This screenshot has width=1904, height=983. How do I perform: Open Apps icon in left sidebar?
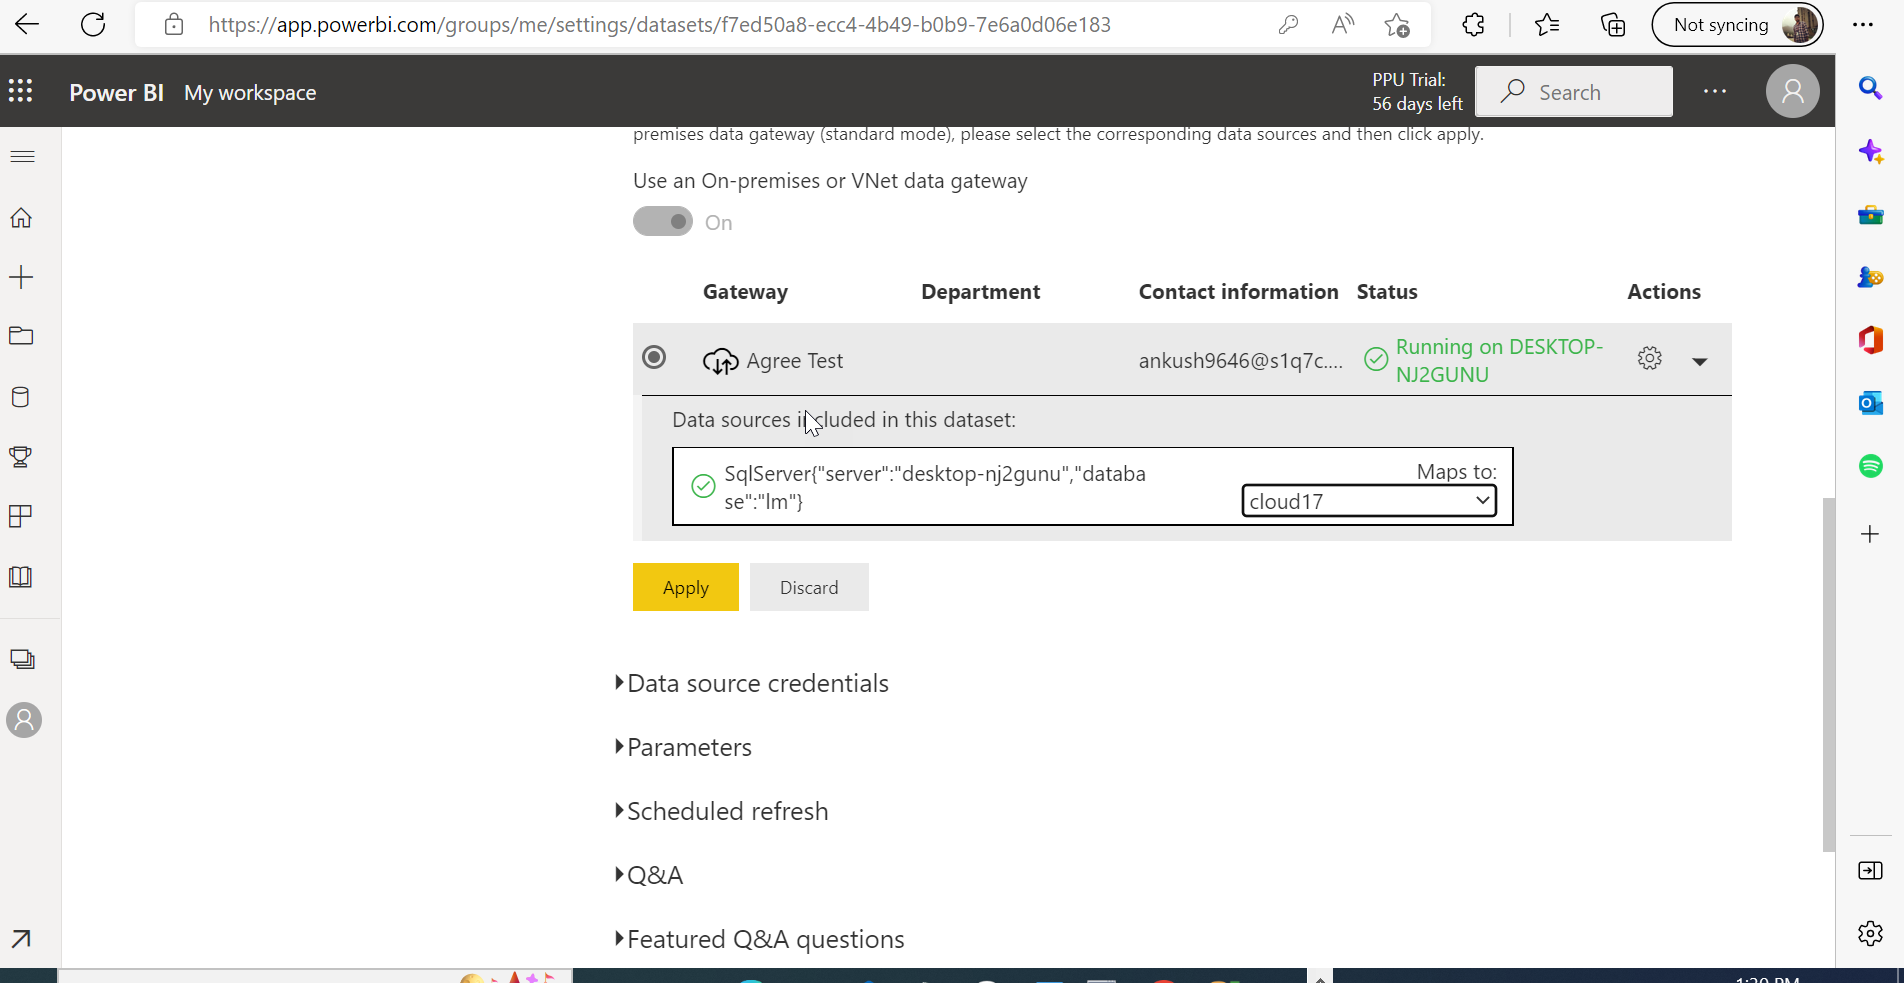[x=21, y=516]
